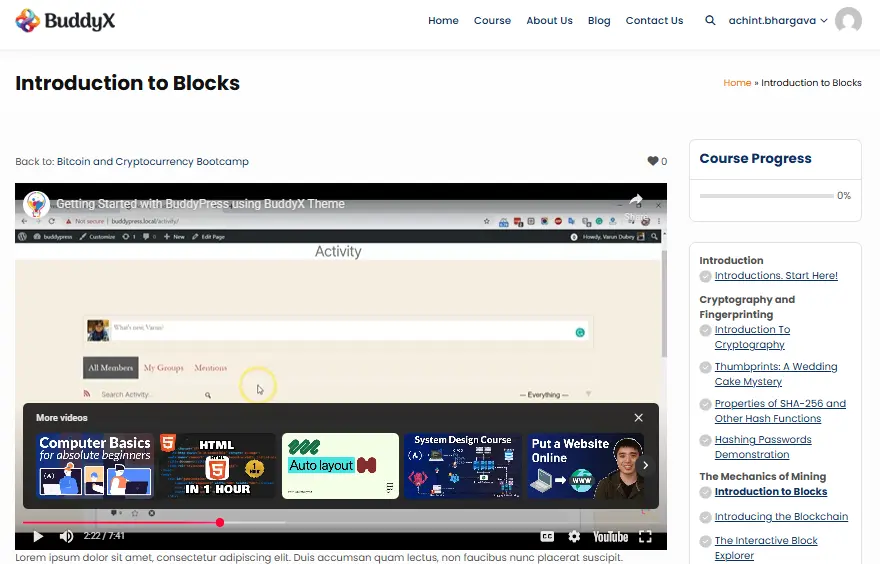
Task: Open YouTube player settings gear
Action: 574,537
